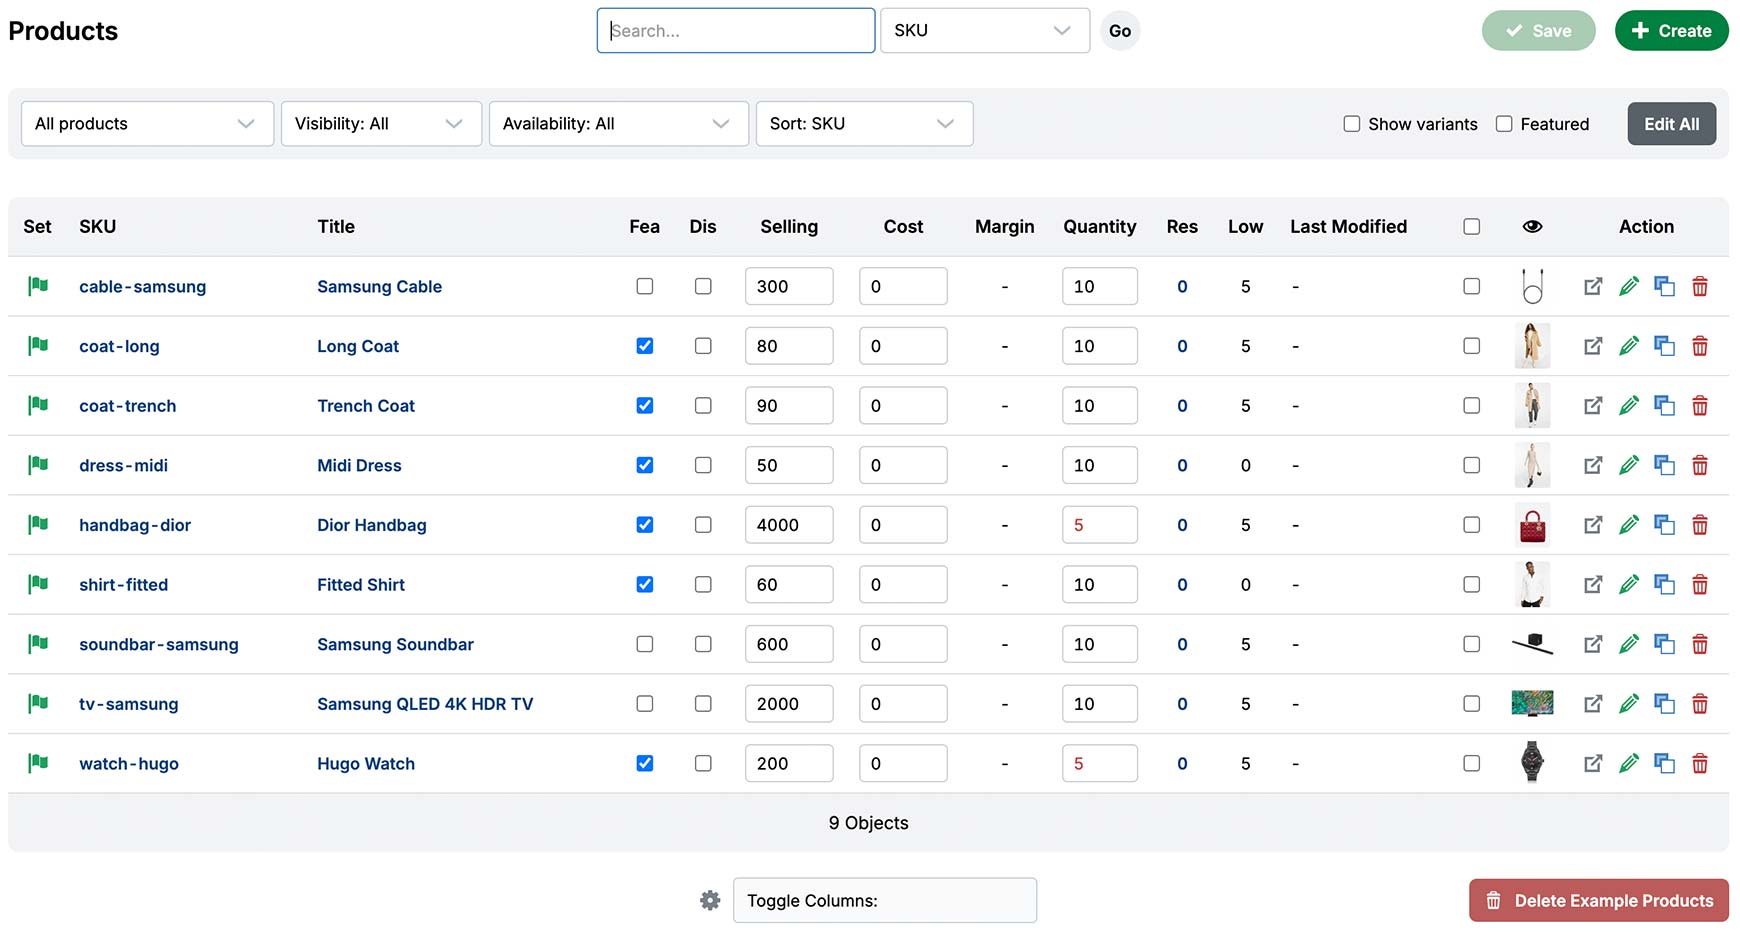Image resolution: width=1740 pixels, height=932 pixels.
Task: Click the edit pencil for Samsung Soundbar
Action: coord(1629,645)
